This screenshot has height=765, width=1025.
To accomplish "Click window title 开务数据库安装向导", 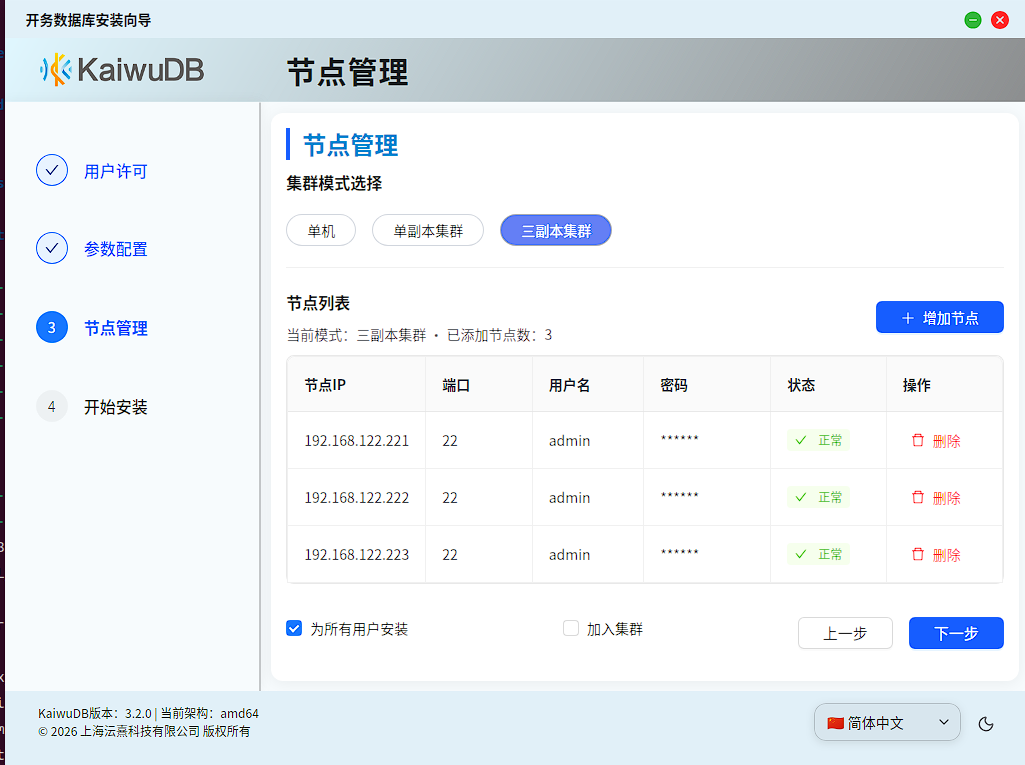I will 88,20.
